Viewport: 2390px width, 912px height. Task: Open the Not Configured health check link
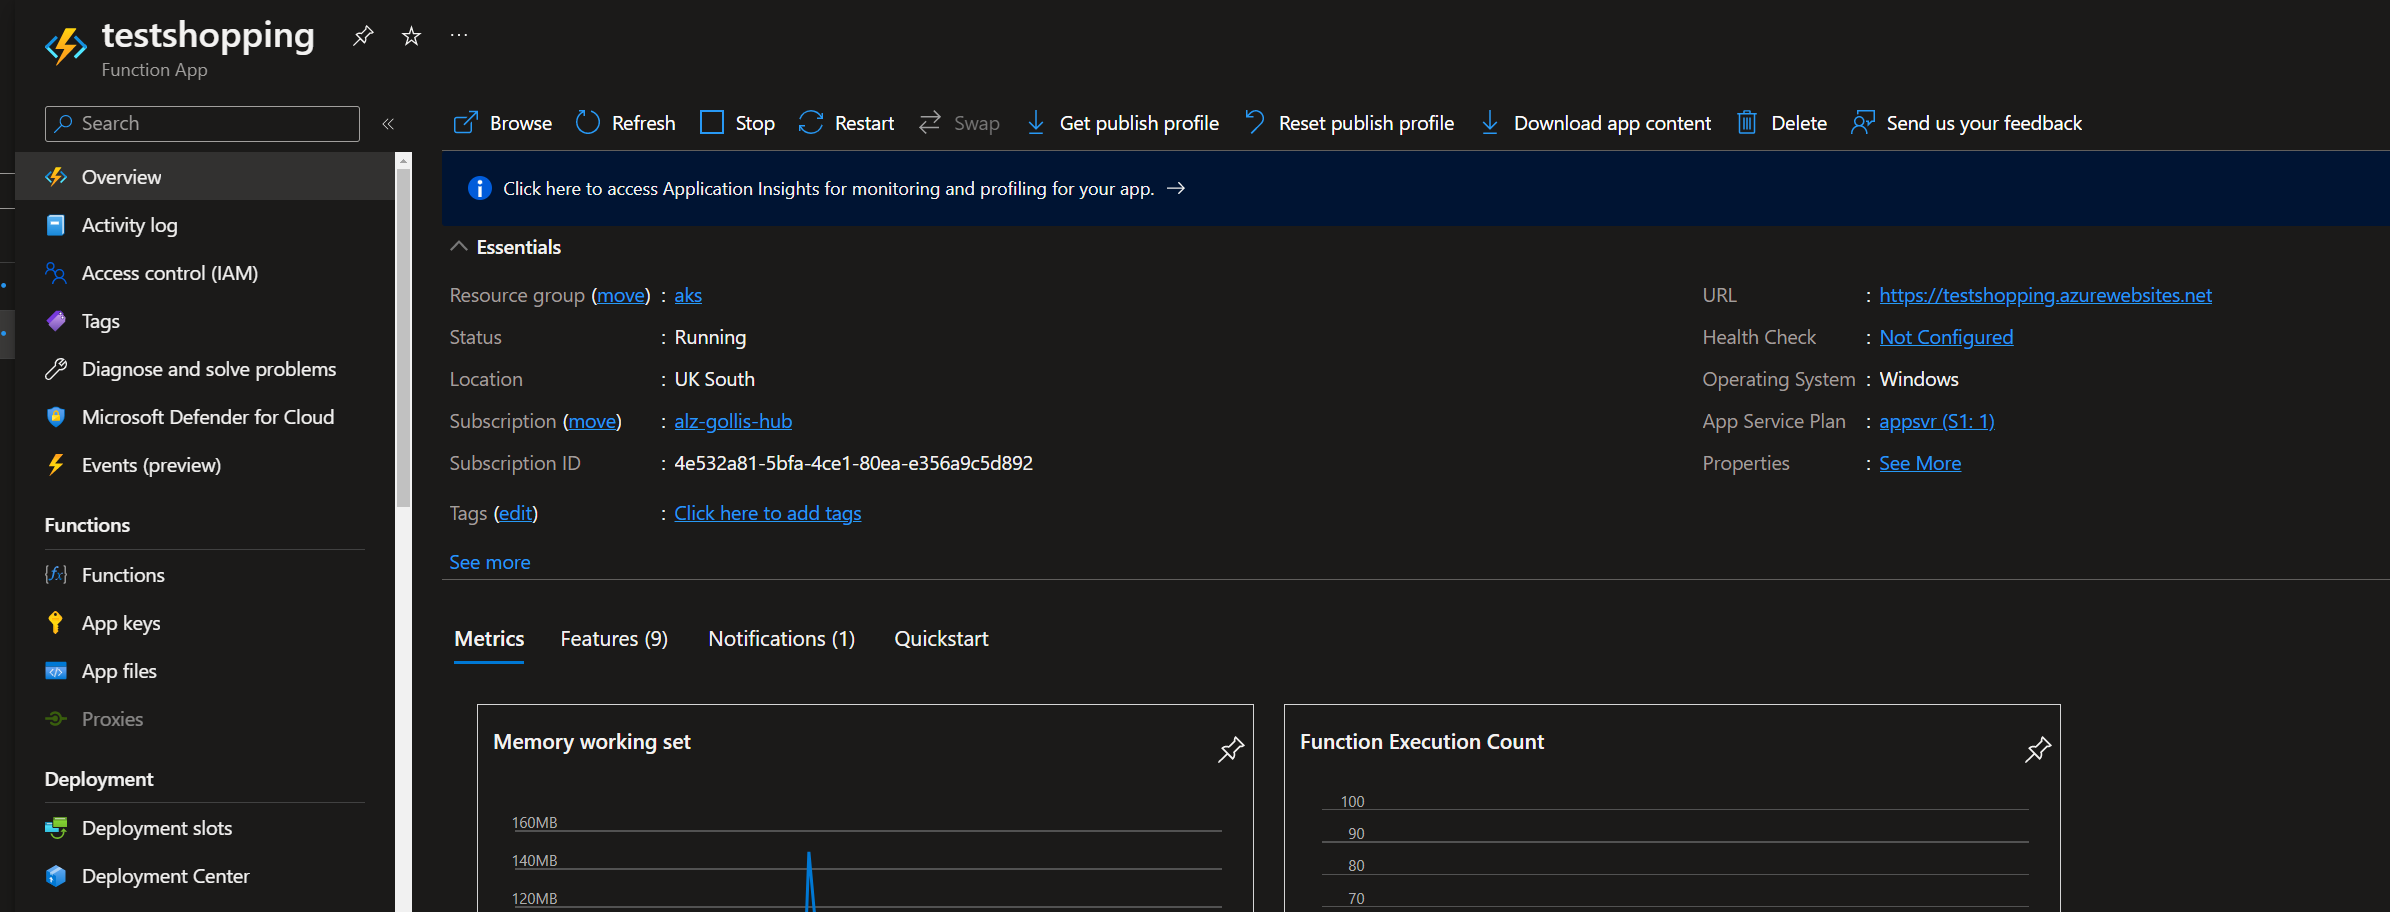1946,337
